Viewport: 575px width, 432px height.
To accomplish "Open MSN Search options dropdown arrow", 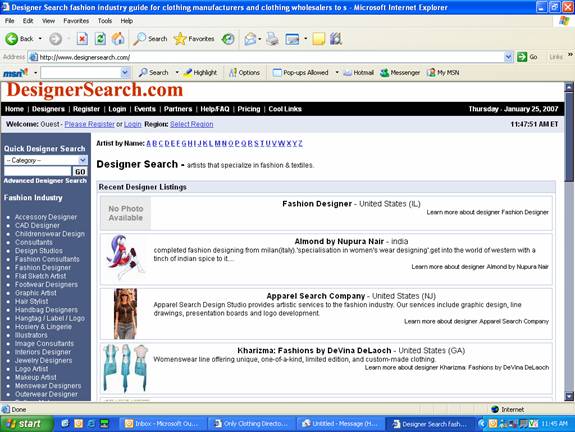I will click(x=177, y=73).
